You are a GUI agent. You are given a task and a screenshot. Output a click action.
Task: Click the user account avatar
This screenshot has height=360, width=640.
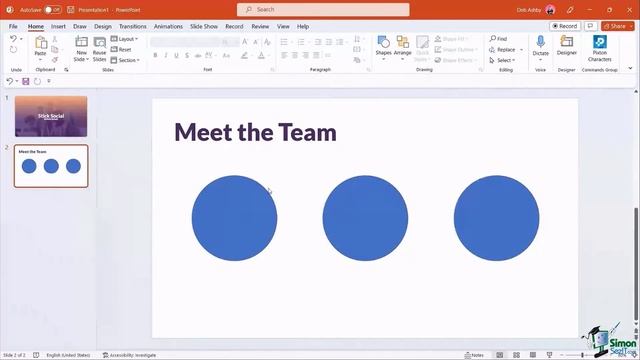pyautogui.click(x=550, y=10)
